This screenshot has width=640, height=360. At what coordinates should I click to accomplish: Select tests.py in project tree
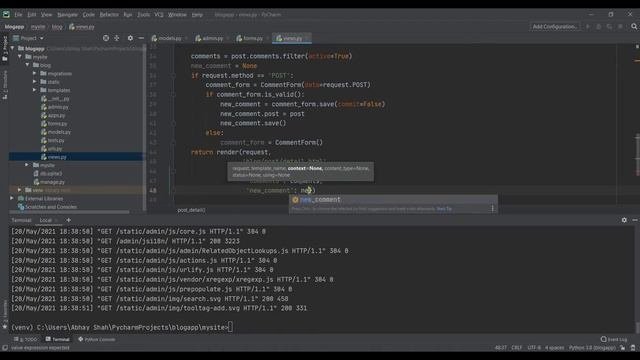pos(53,140)
